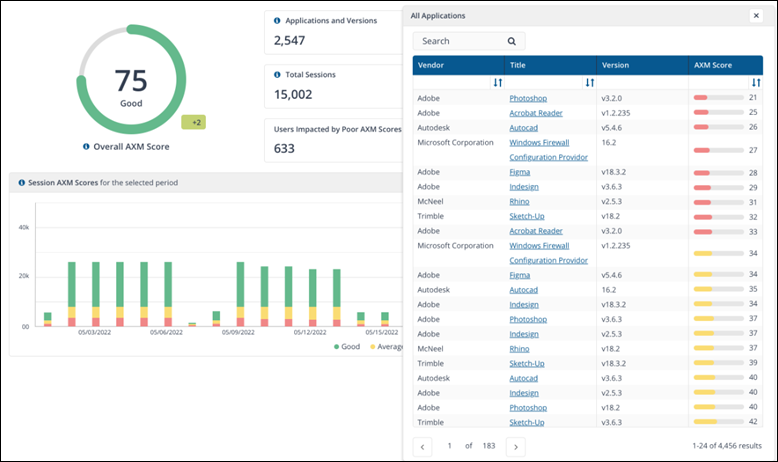This screenshot has height=462, width=778.
Task: Click the Total Sessions info icon
Action: (x=277, y=74)
